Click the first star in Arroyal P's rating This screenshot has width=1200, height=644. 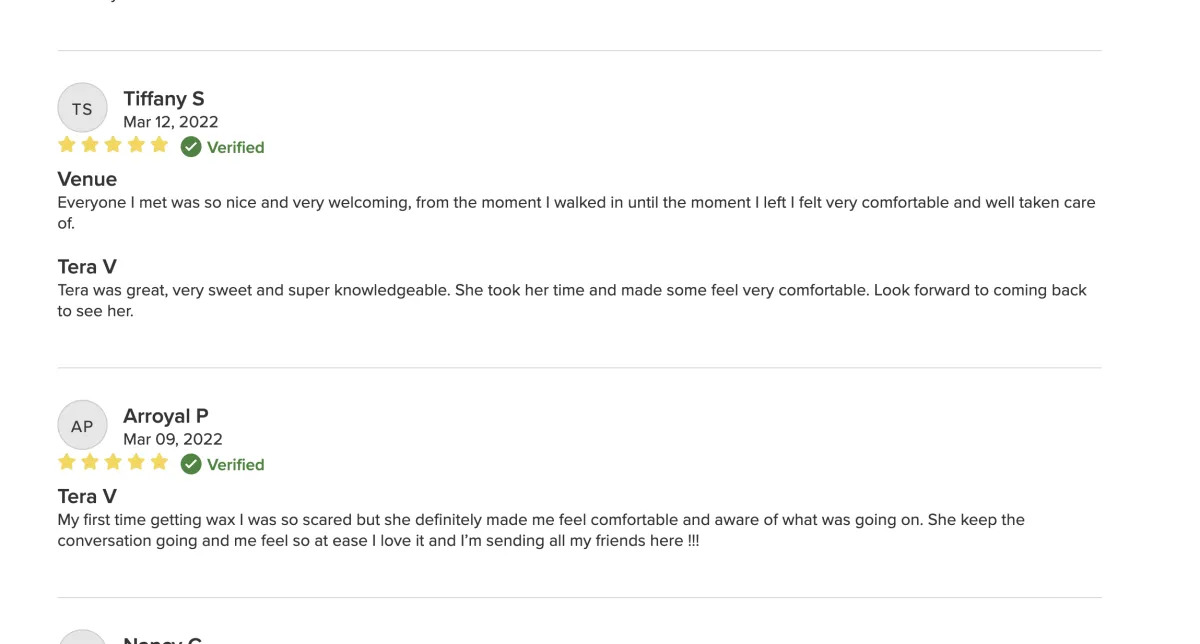coord(67,462)
